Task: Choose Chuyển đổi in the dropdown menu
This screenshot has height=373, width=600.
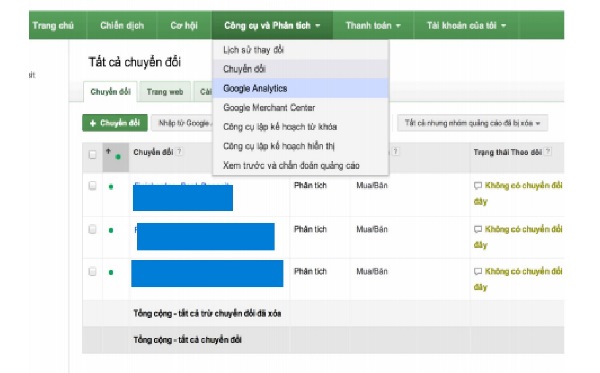Action: (300, 69)
